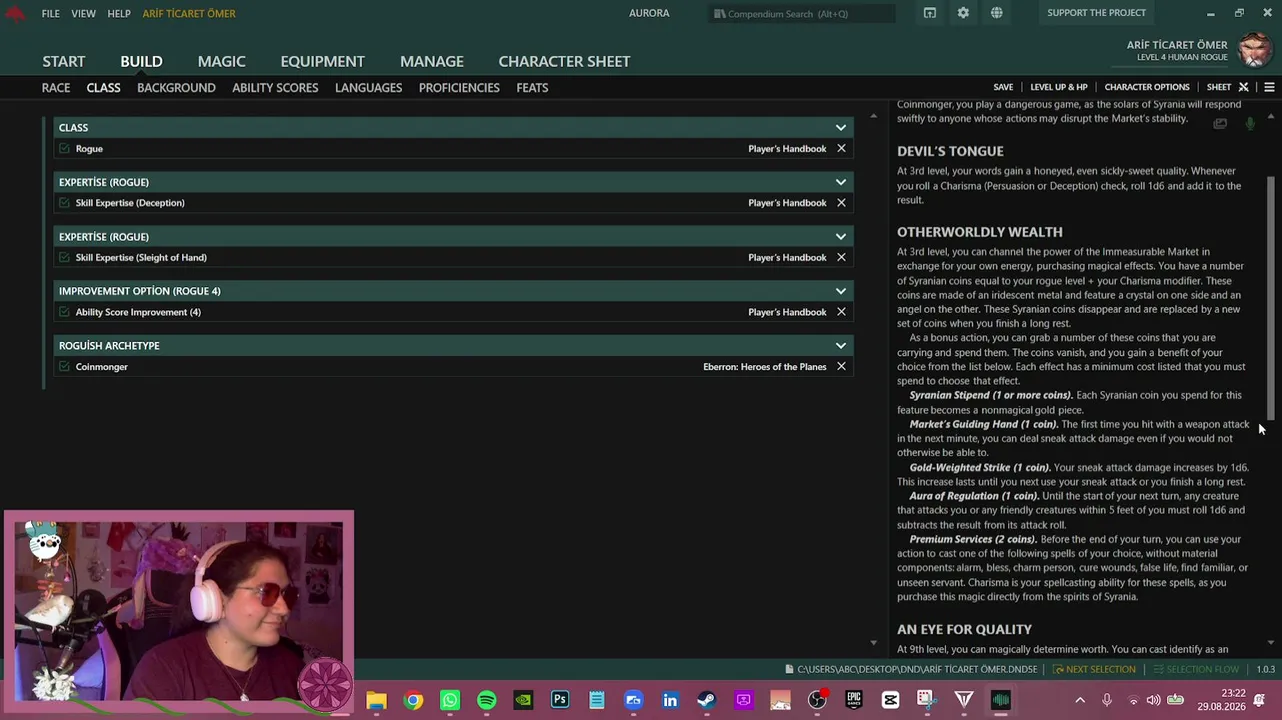Collapse the Roguish Archetype section
Viewport: 1282px width, 720px height.
click(841, 345)
